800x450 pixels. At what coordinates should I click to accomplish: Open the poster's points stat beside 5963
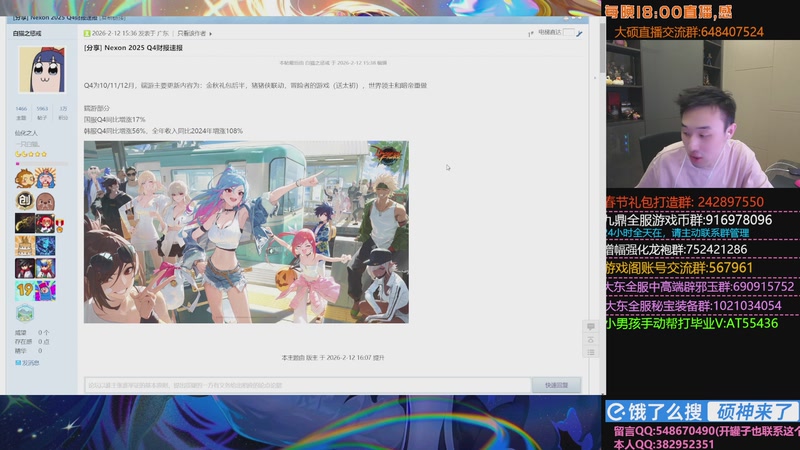click(x=63, y=109)
